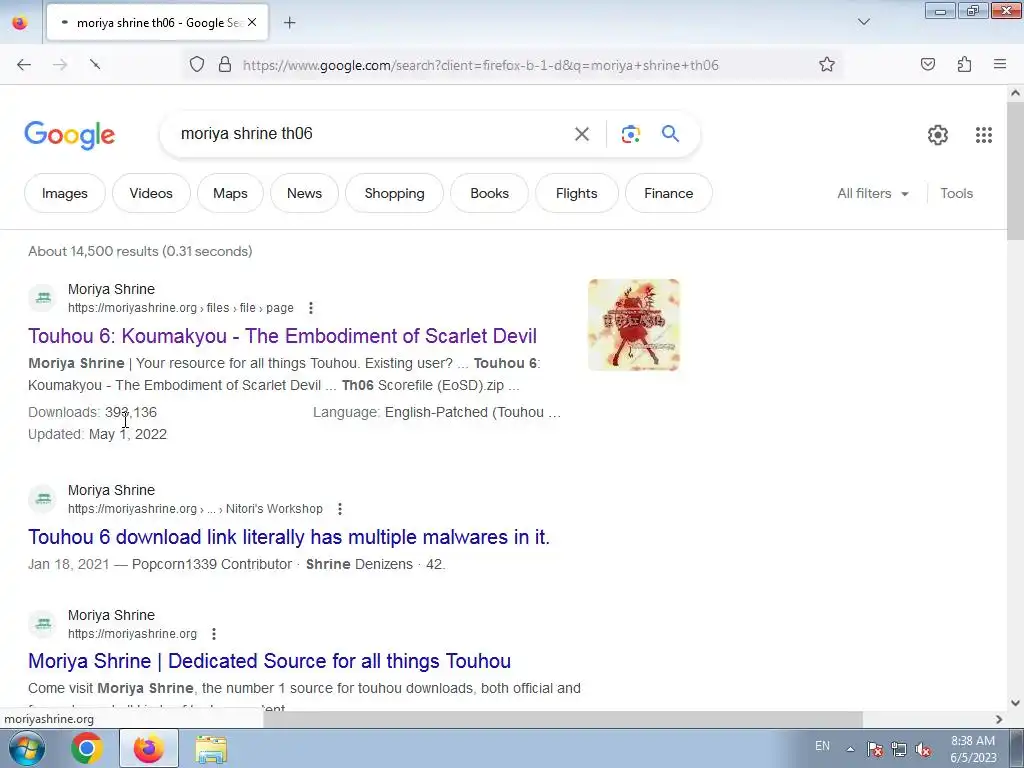Launch Google Chrome from the taskbar
1024x768 pixels.
click(x=87, y=748)
